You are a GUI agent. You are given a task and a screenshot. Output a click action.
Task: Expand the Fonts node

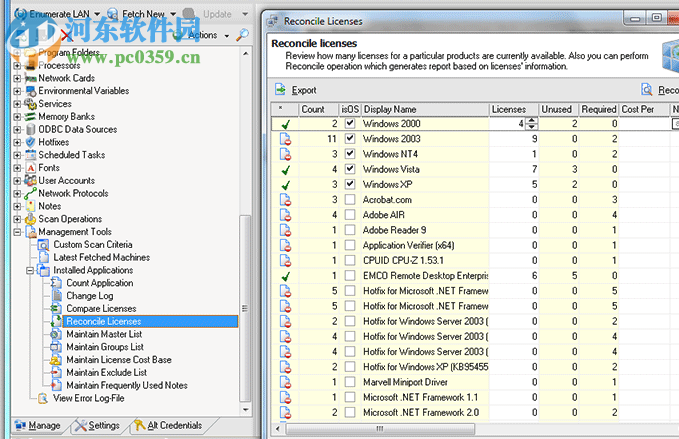click(x=17, y=168)
